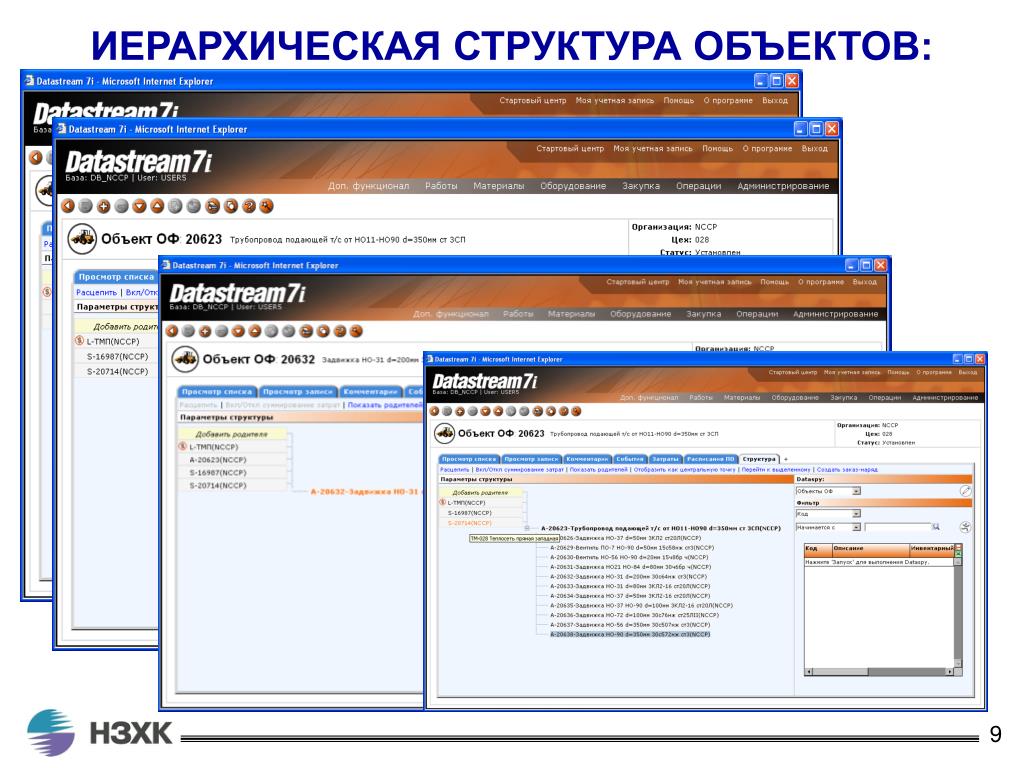Click Добавить родителя in front window
The height and width of the screenshot is (768, 1024).
pyautogui.click(x=480, y=492)
